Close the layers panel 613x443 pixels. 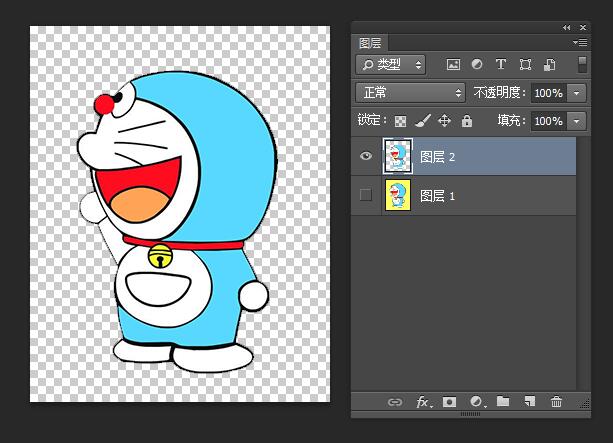(583, 27)
